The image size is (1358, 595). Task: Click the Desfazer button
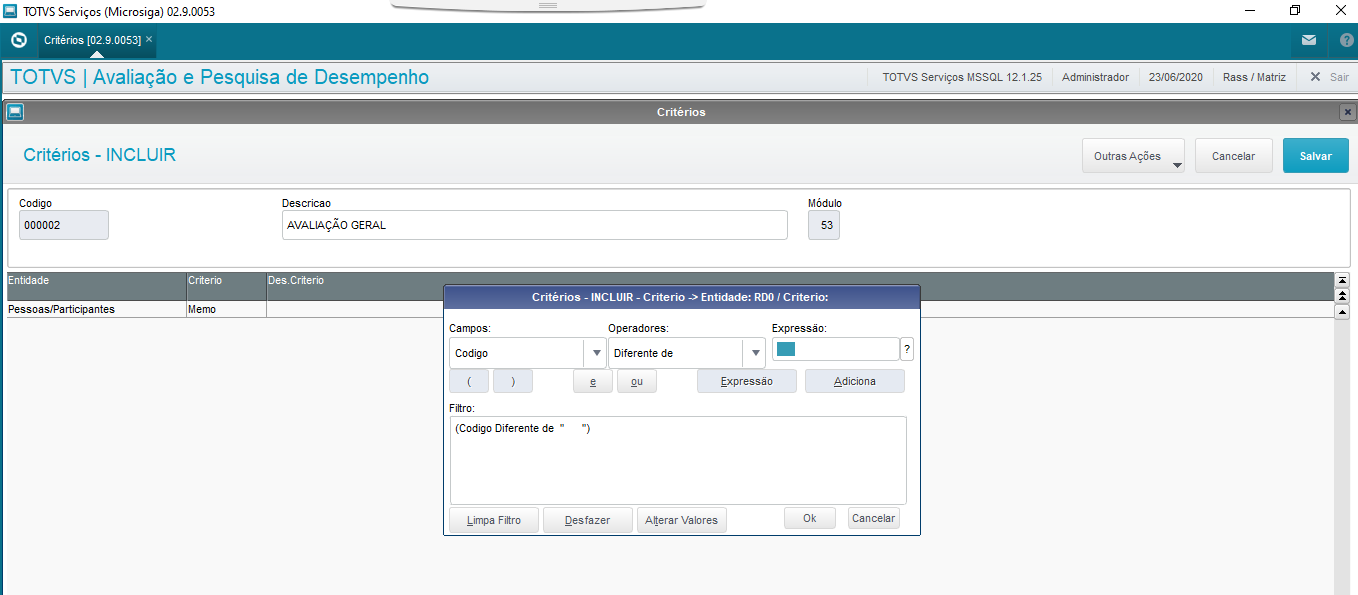(x=588, y=520)
